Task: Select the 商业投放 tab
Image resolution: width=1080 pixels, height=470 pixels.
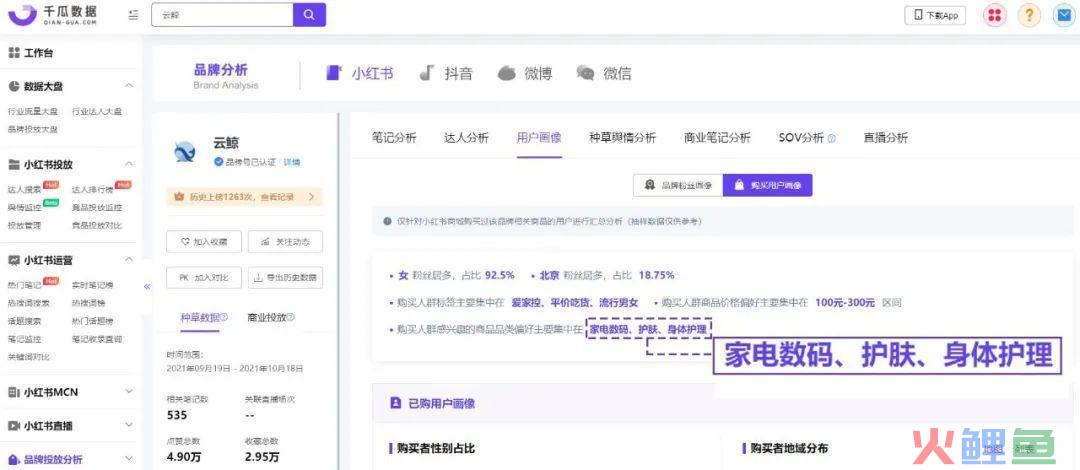Action: click(267, 318)
